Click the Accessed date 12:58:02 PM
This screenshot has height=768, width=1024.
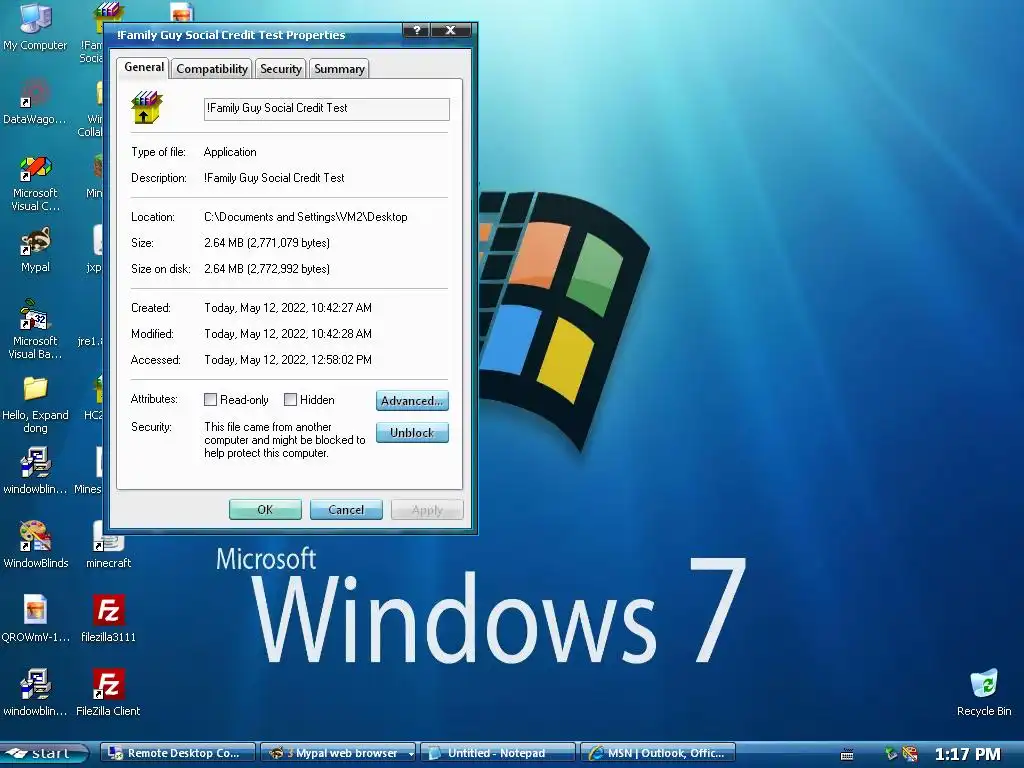(287, 360)
